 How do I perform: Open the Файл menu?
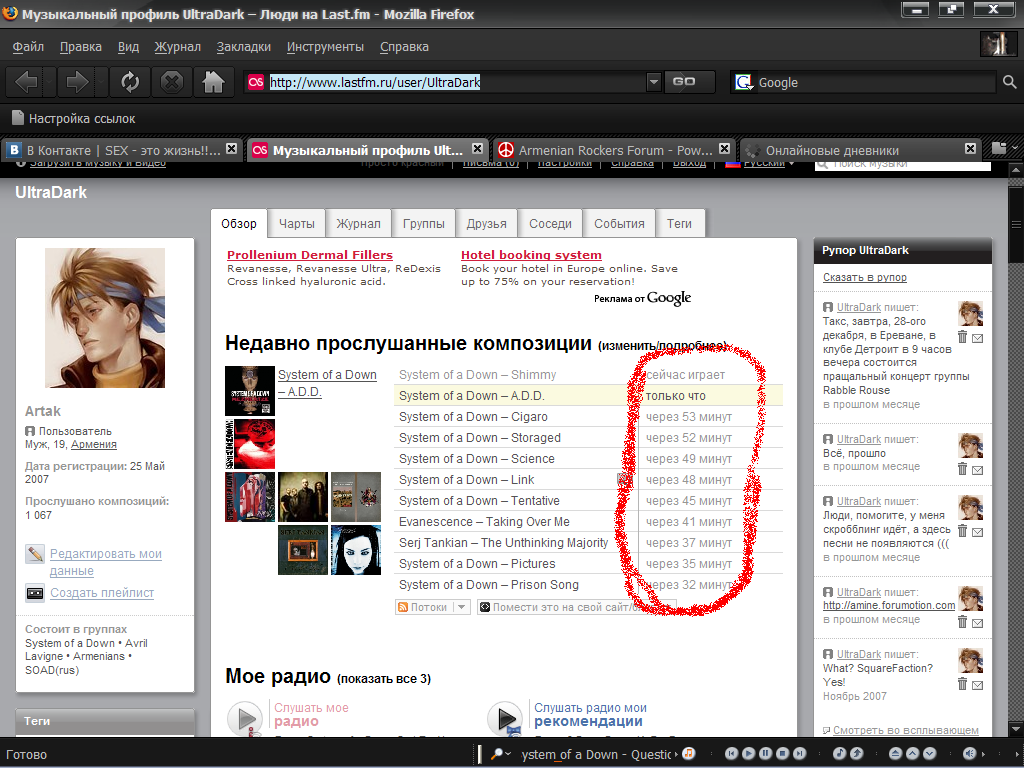click(x=28, y=47)
